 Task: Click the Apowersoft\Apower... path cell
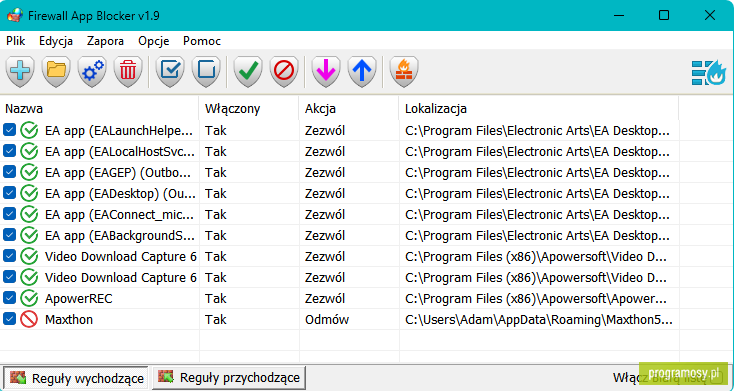(536, 299)
